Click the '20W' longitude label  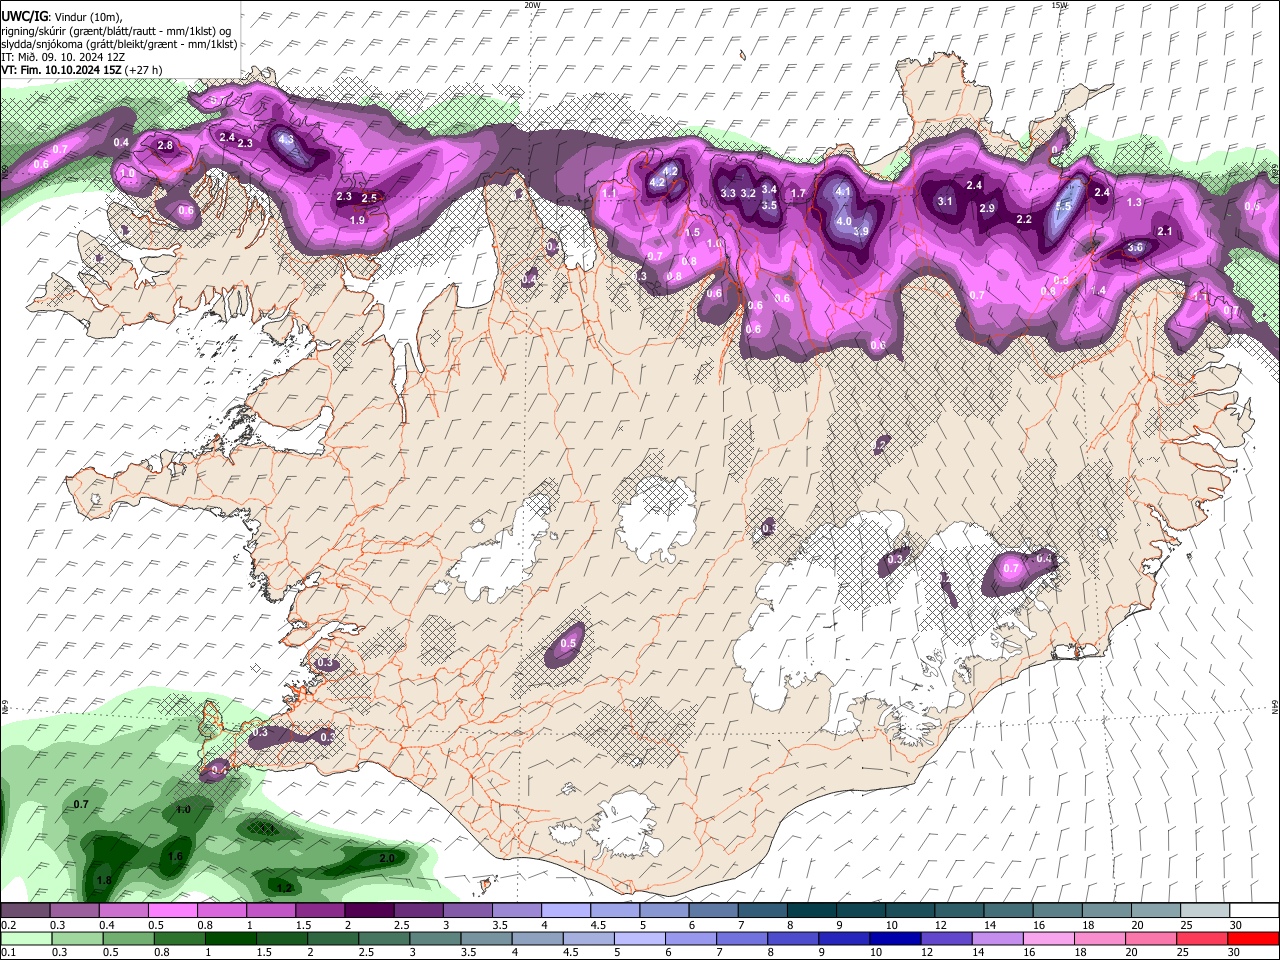point(532,5)
